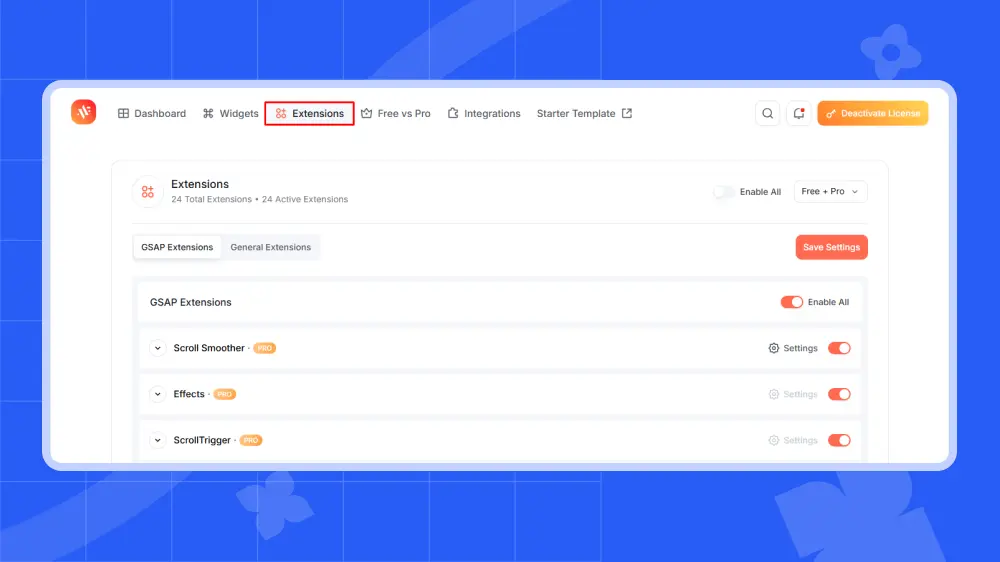Expand the Scroll Smoother row

(x=158, y=348)
